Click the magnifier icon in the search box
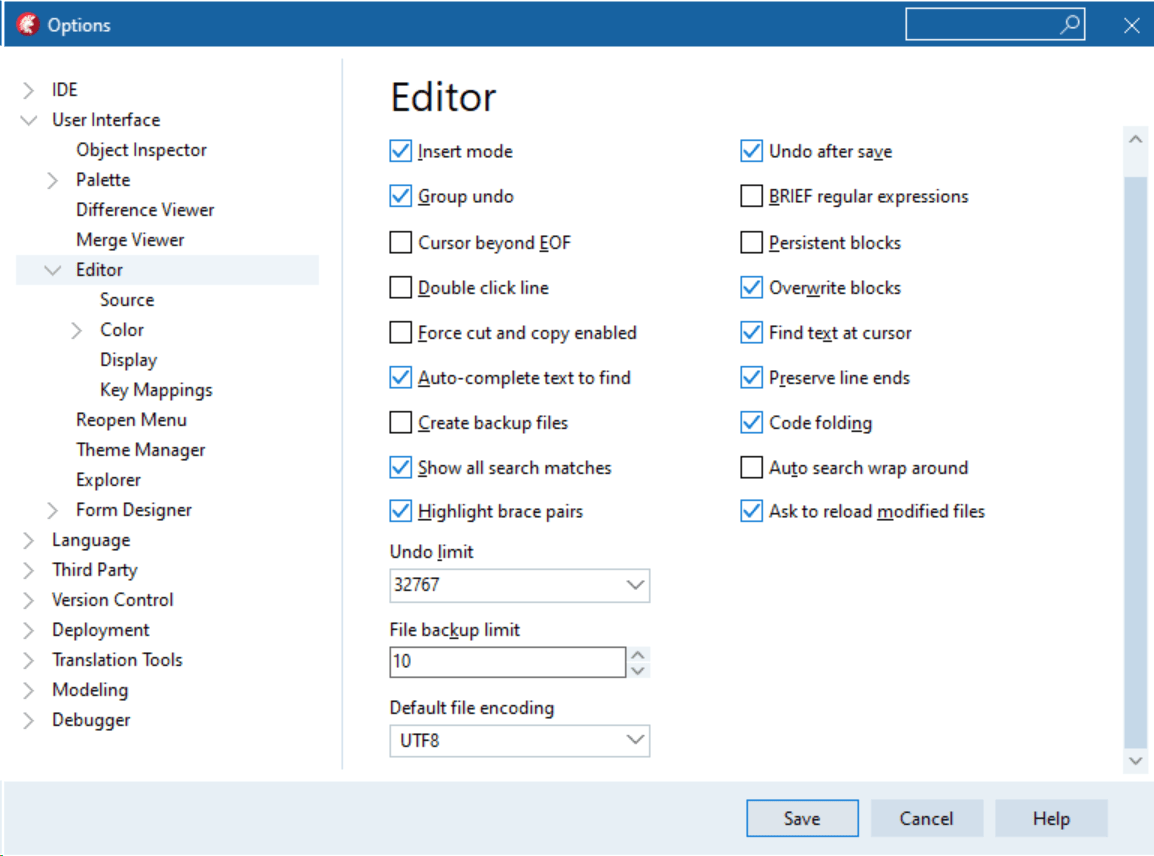Screen dimensions: 1154x856 [1068, 24]
